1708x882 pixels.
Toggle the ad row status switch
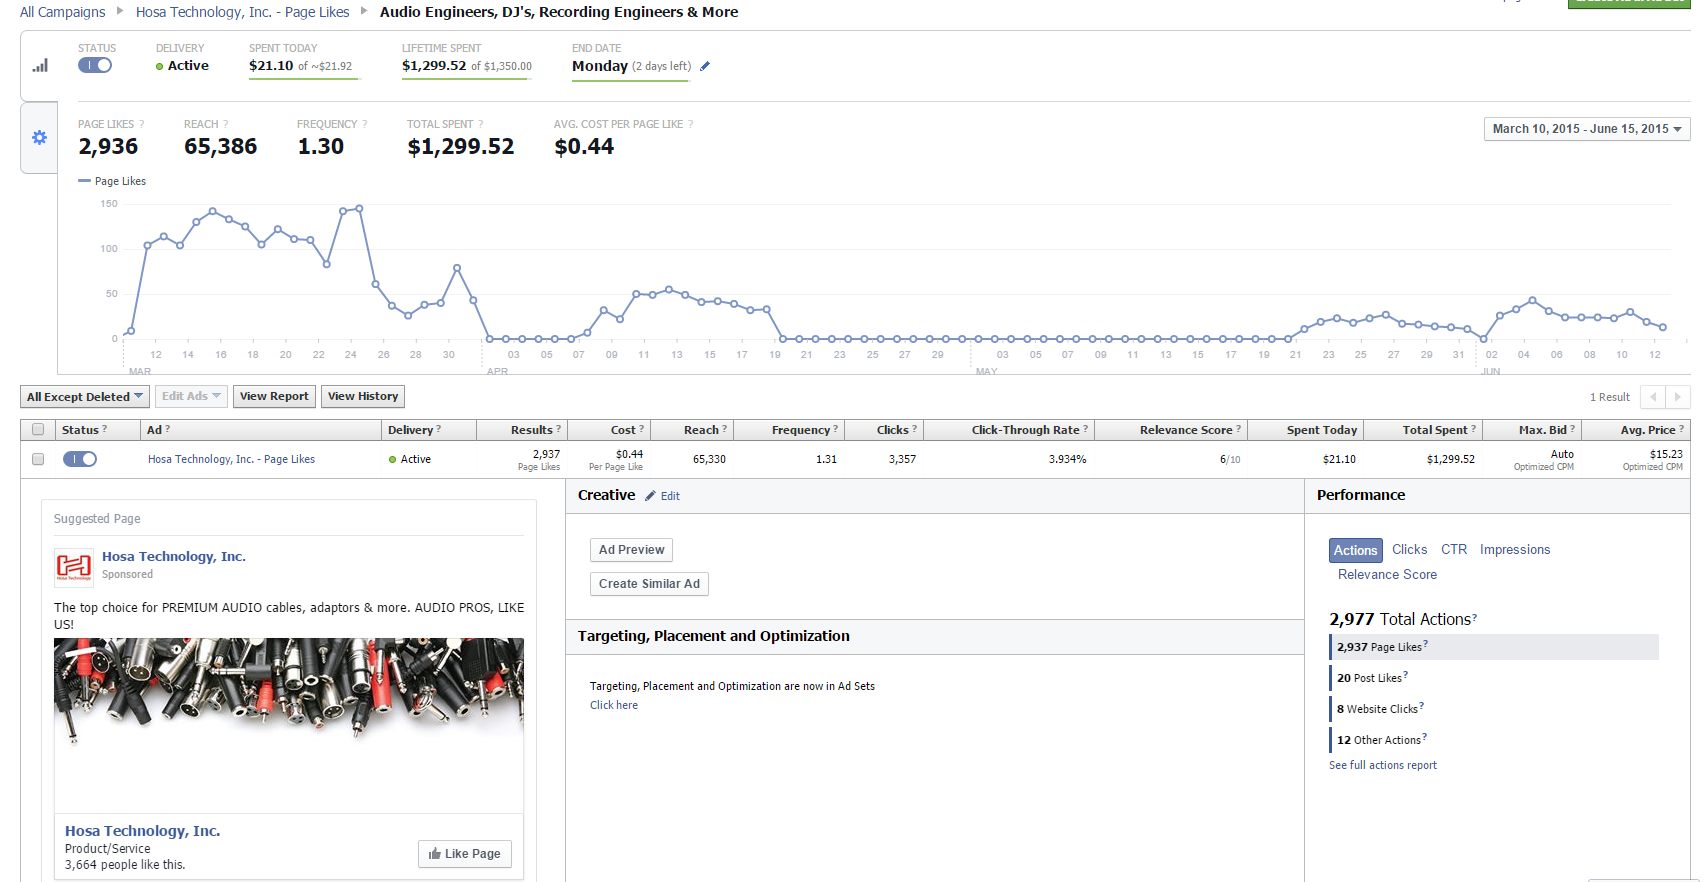pyautogui.click(x=80, y=459)
